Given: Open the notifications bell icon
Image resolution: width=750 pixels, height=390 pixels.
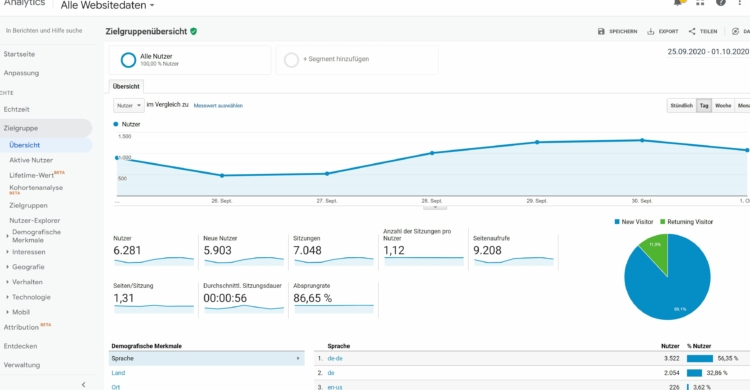Looking at the screenshot, I should point(679,3).
